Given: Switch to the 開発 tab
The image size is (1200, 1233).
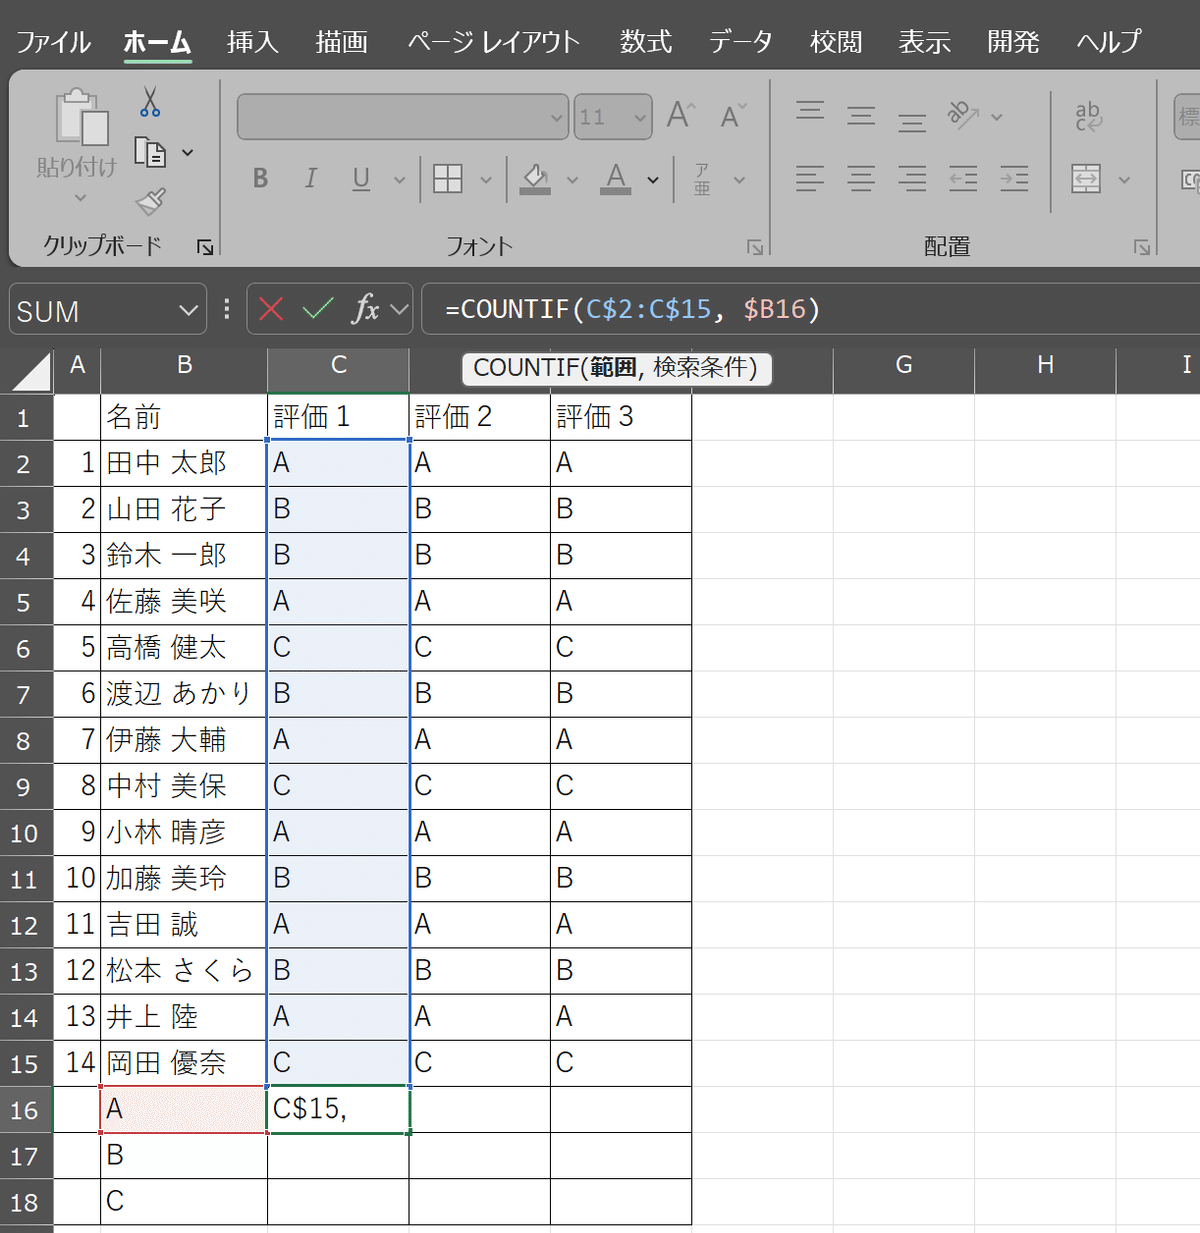Looking at the screenshot, I should click(1013, 42).
